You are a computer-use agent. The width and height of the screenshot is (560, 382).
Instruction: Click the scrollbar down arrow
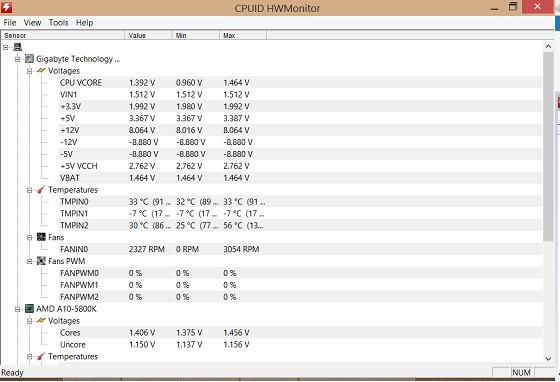(548, 358)
